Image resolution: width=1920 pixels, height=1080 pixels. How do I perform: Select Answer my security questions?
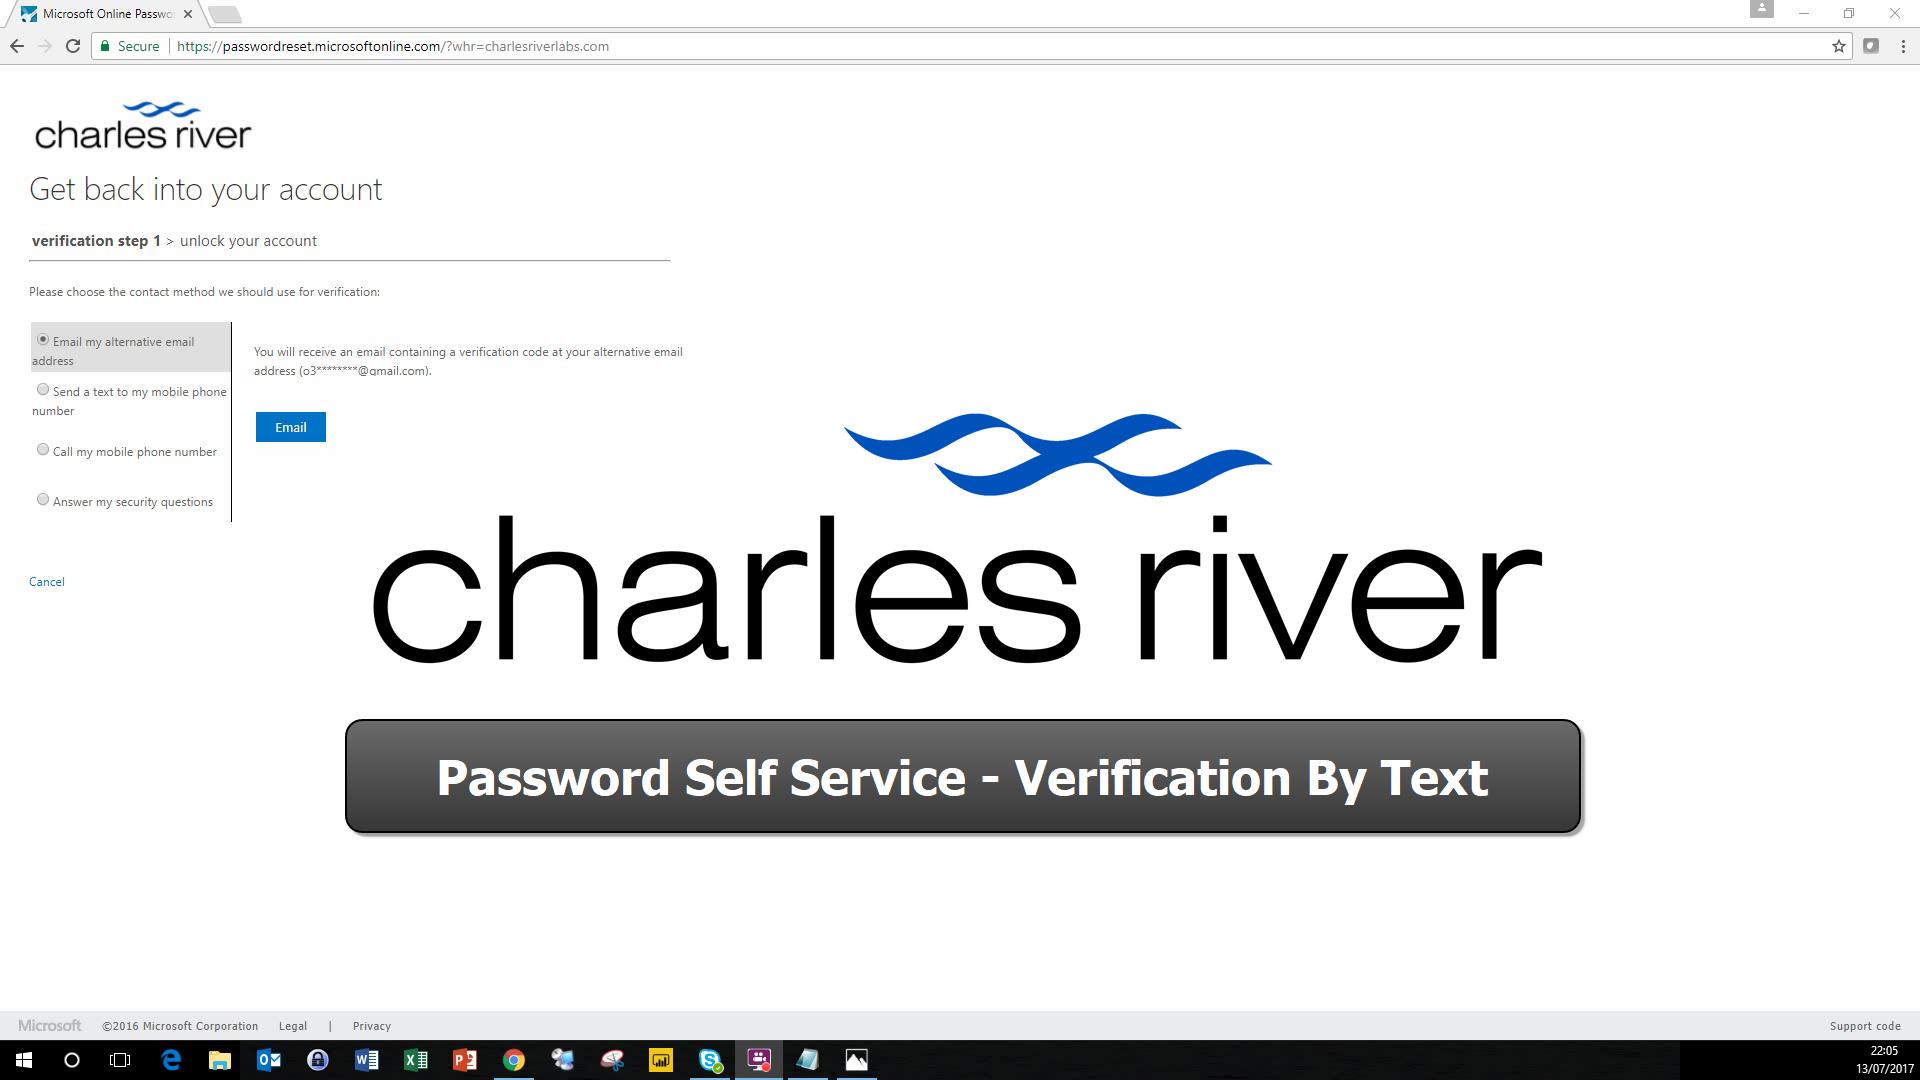tap(44, 500)
